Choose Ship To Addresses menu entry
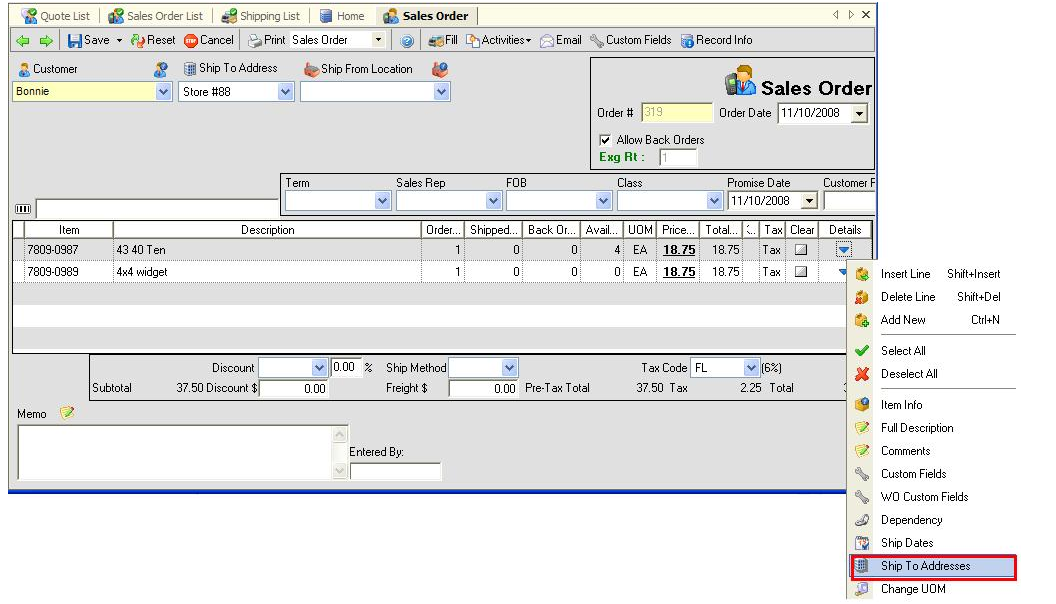The height and width of the screenshot is (604, 1056). (x=933, y=566)
